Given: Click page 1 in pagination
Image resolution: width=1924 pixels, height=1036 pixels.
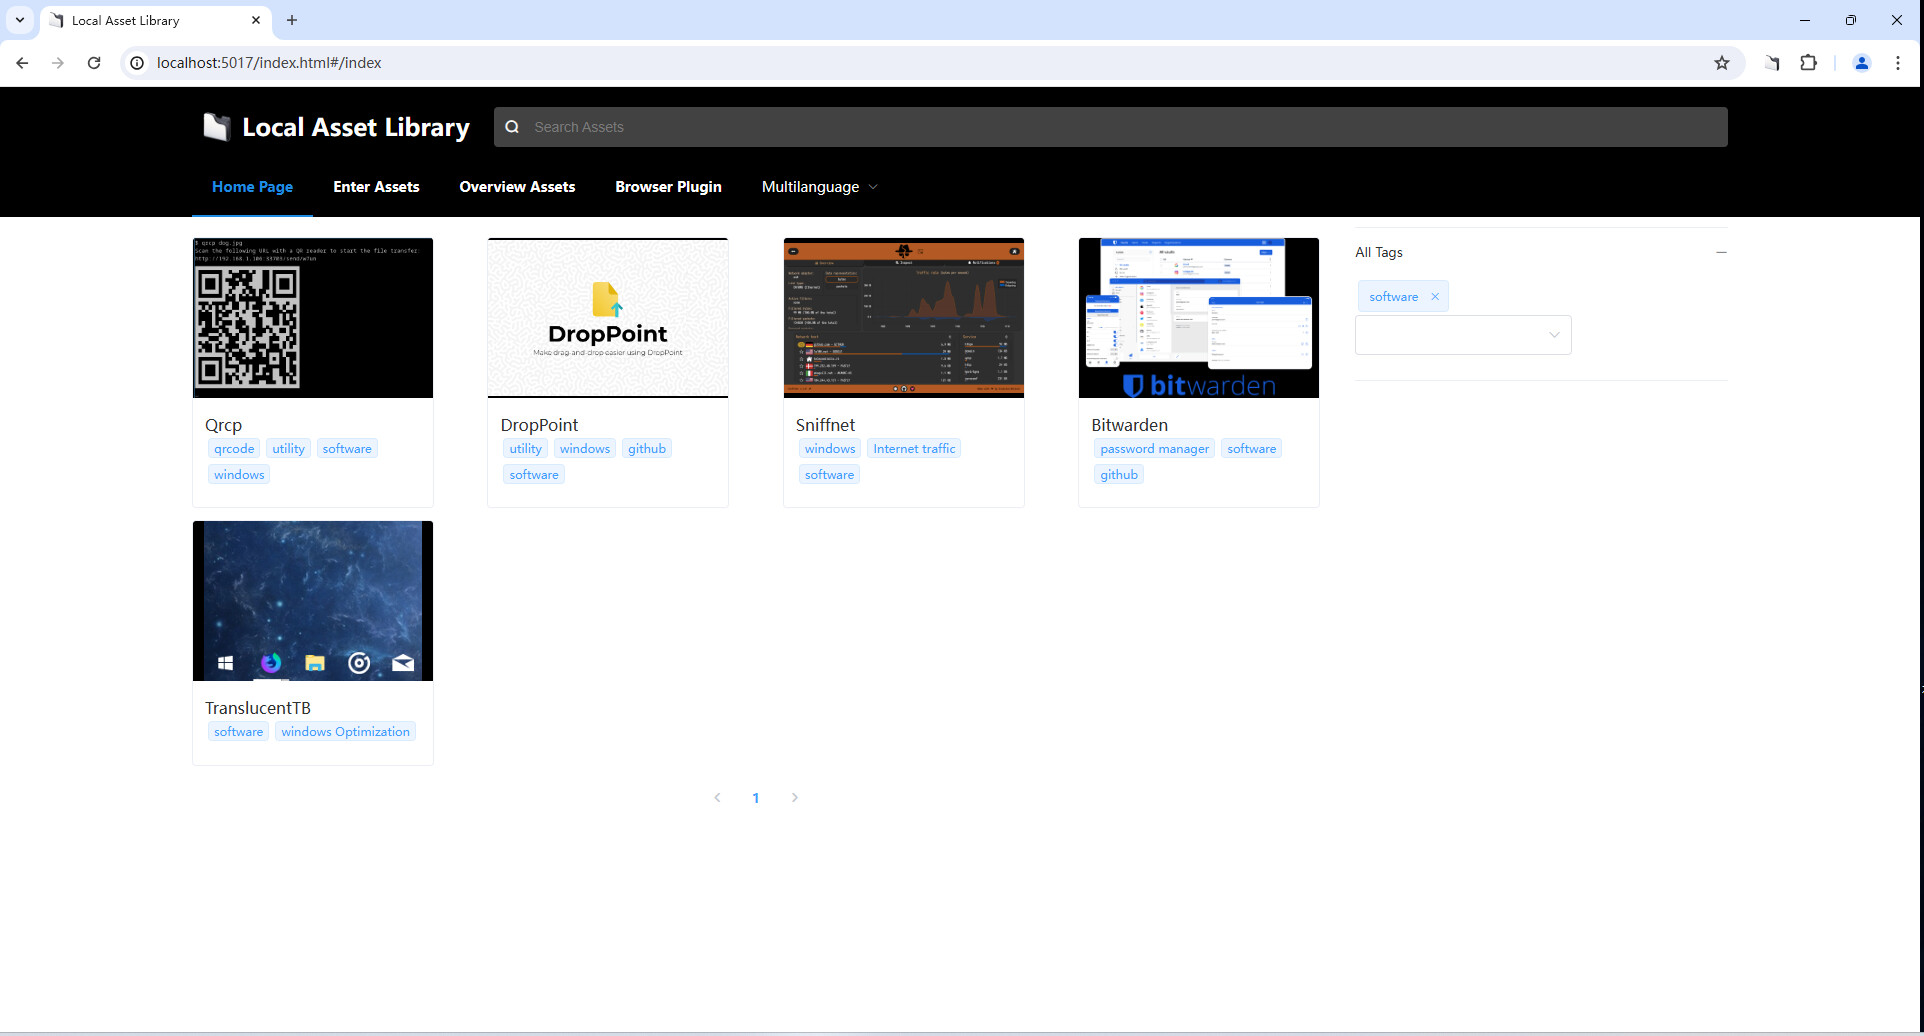Looking at the screenshot, I should click(756, 797).
